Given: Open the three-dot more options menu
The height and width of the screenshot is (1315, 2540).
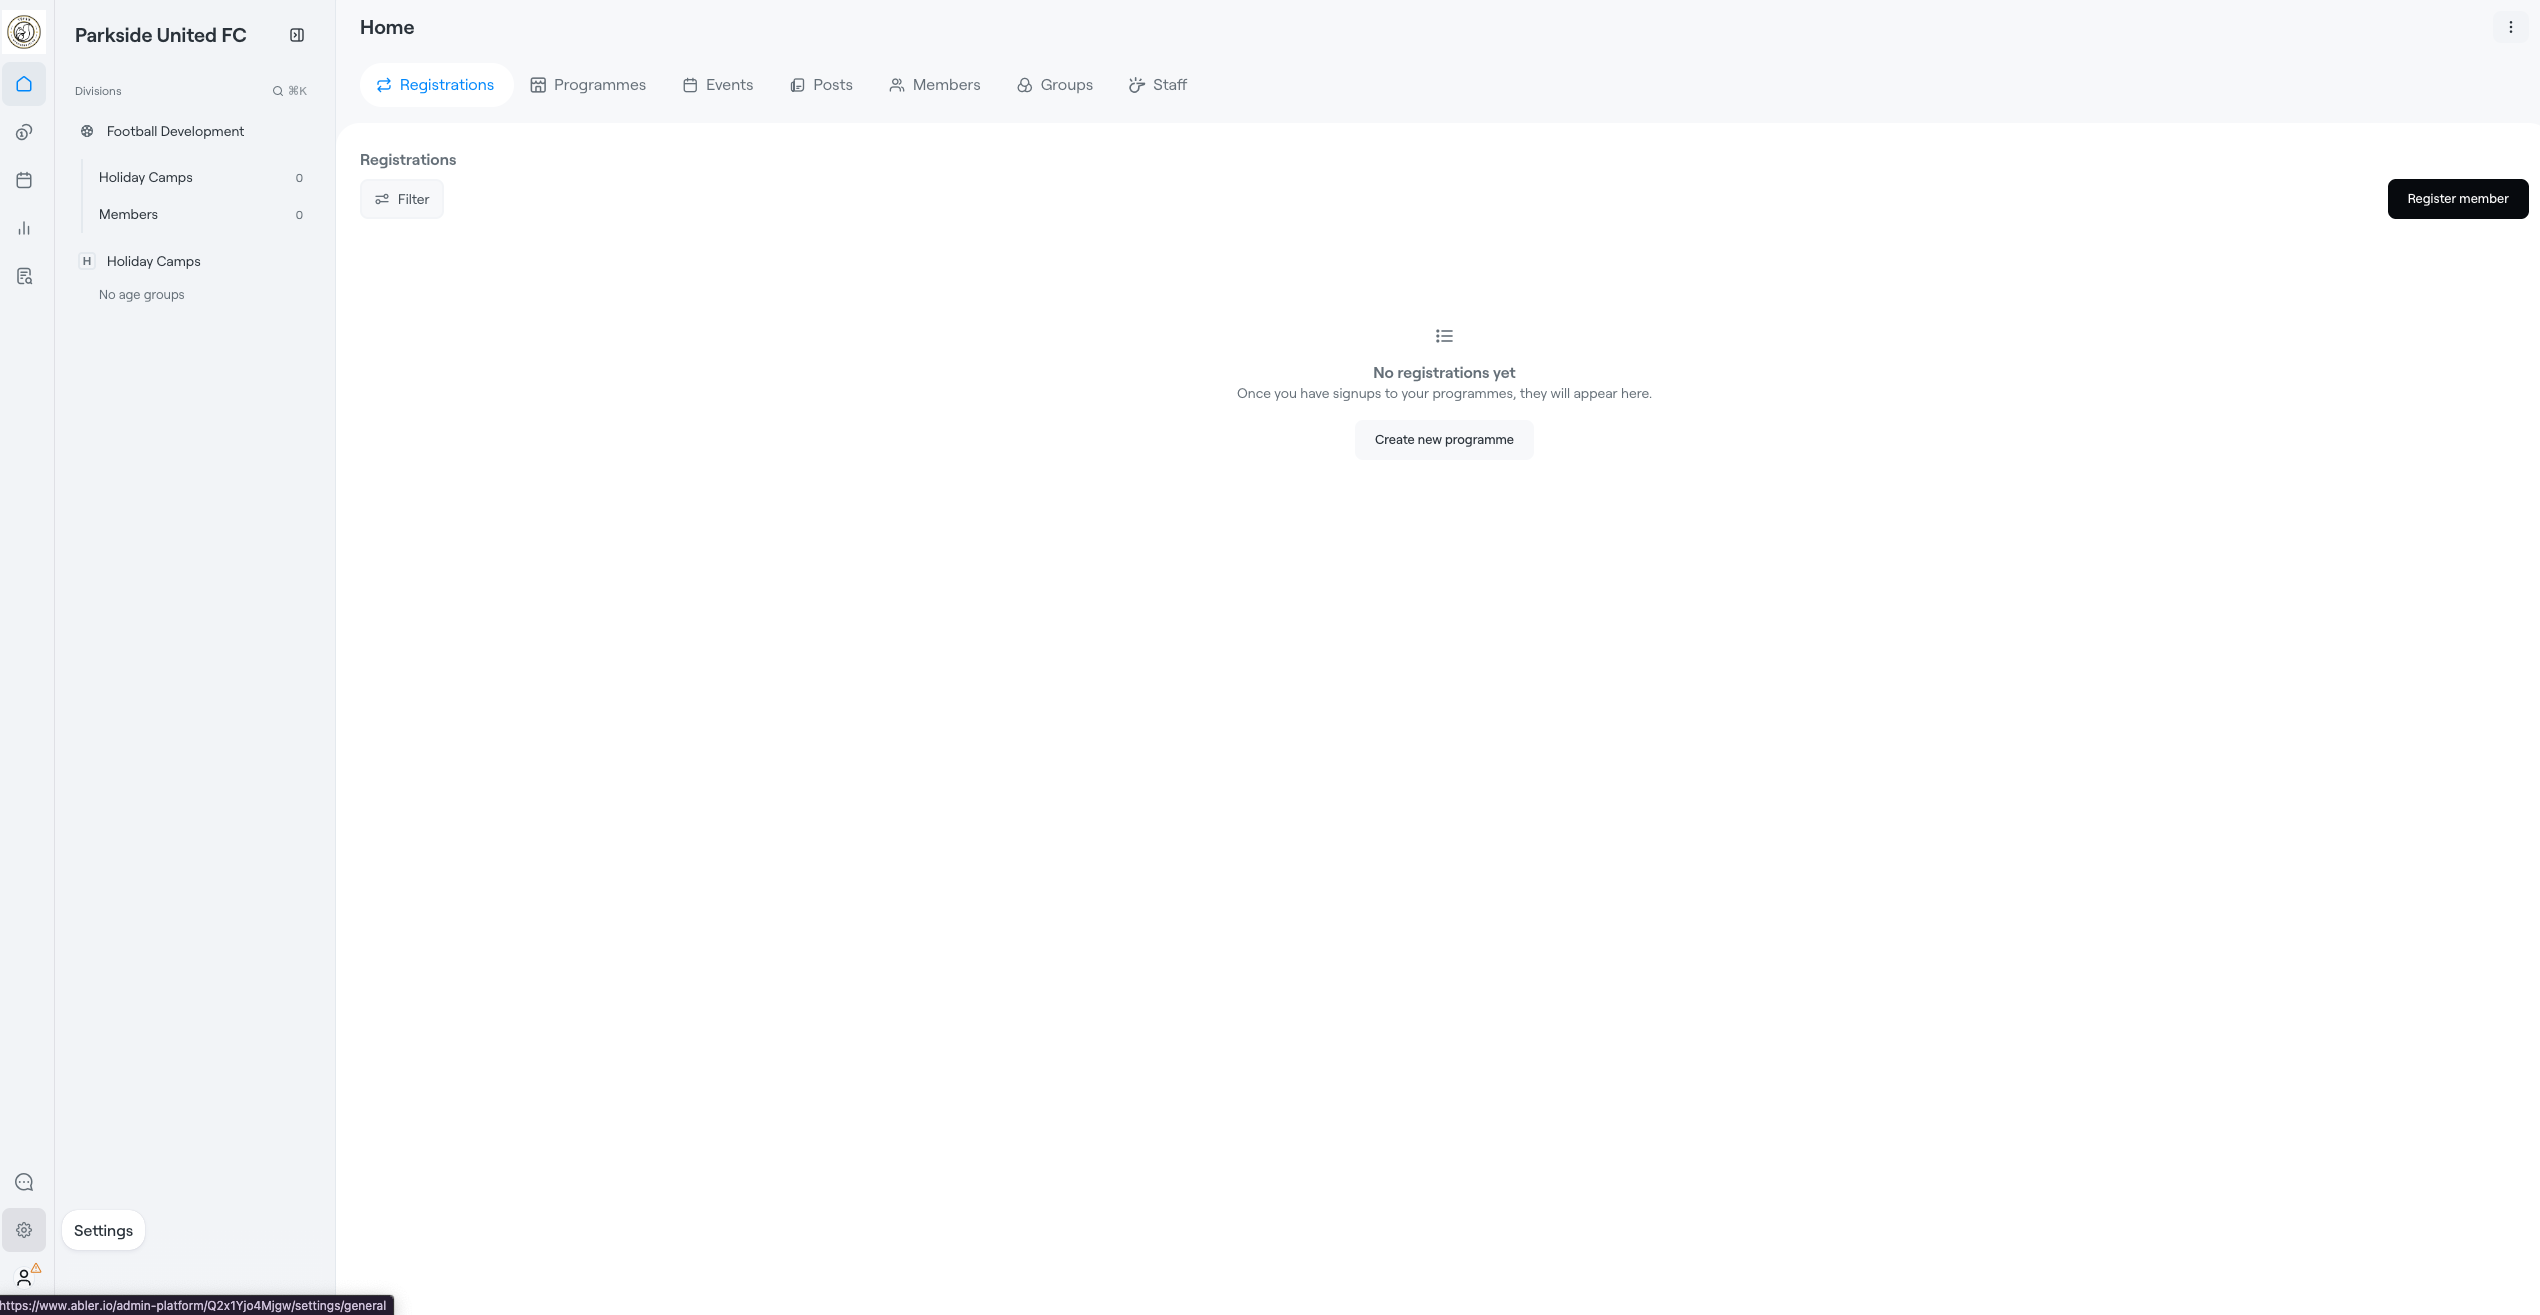Looking at the screenshot, I should click(x=2510, y=27).
